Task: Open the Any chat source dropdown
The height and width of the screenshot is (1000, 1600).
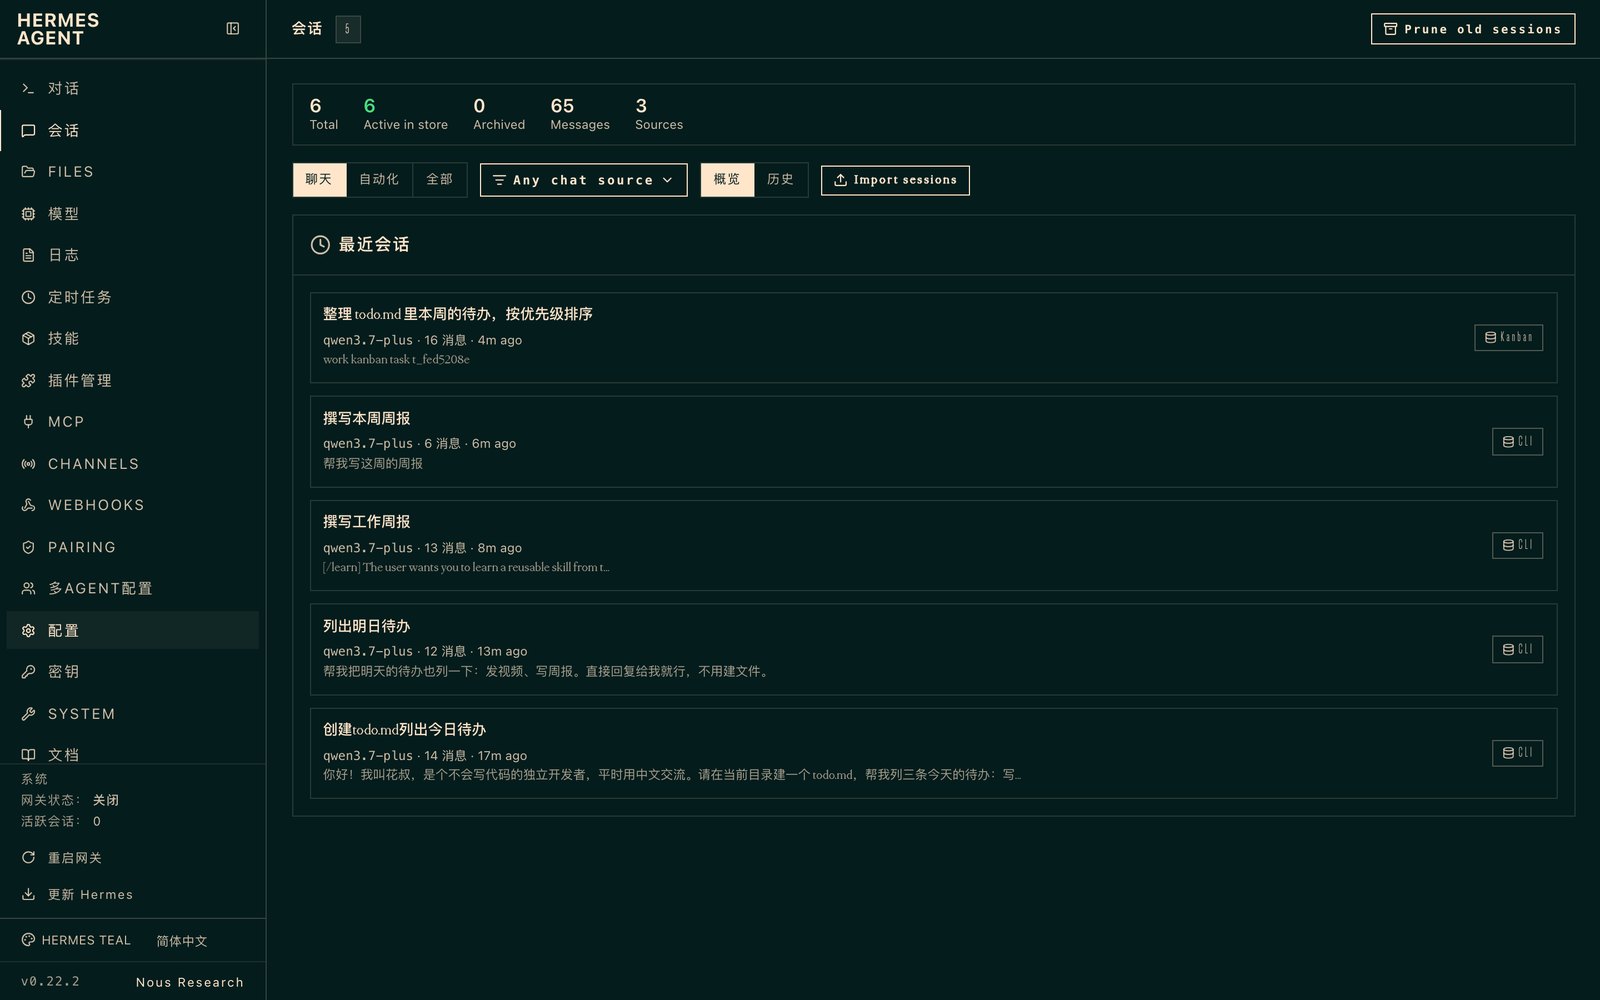Action: [584, 180]
